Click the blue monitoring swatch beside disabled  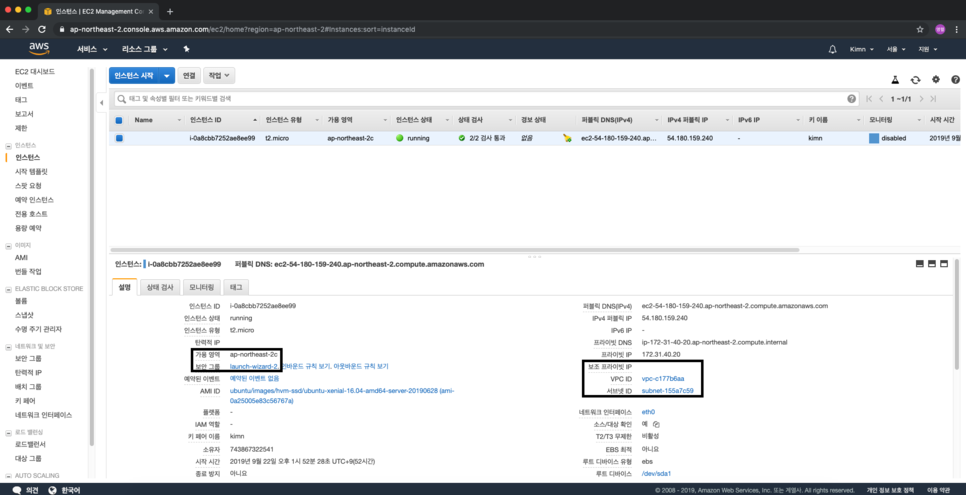tap(874, 139)
